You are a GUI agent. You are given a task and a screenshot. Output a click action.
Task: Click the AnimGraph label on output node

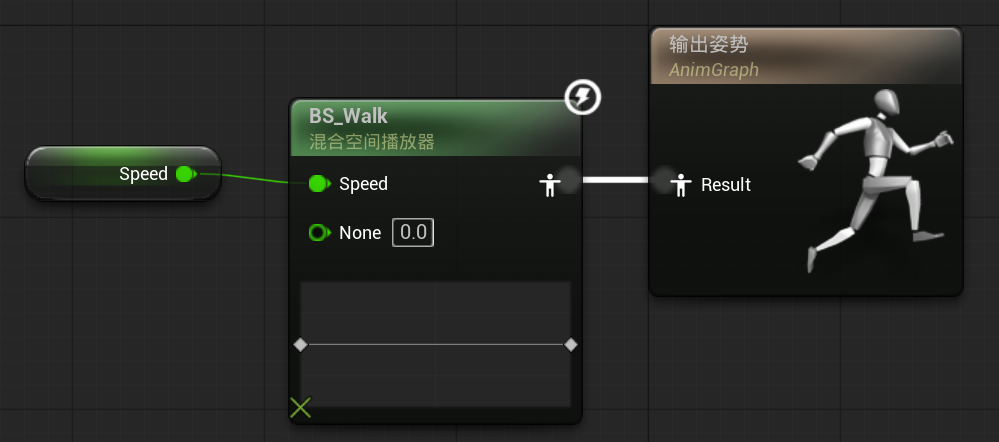point(714,70)
